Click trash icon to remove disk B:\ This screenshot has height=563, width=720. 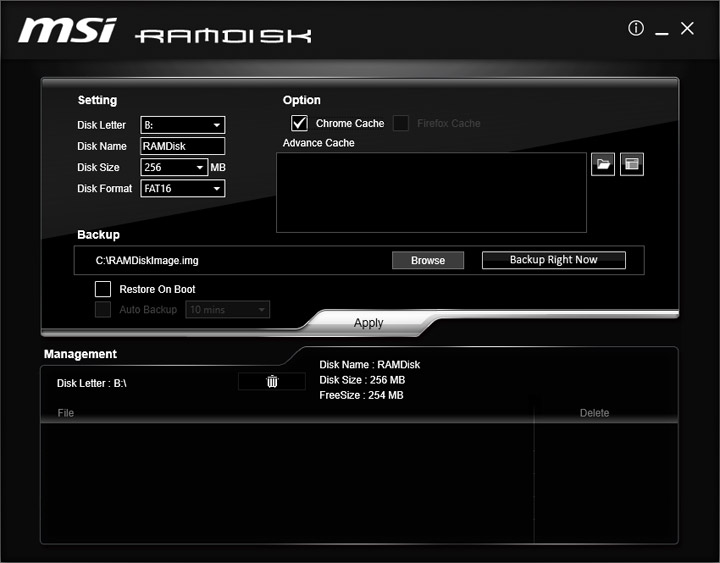pos(272,381)
